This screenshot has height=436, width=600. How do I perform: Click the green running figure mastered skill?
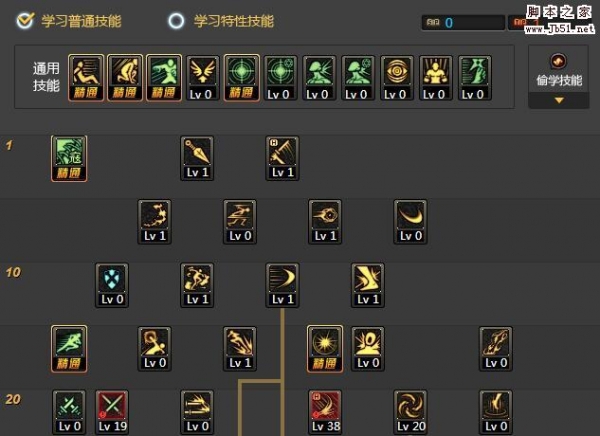pos(69,349)
